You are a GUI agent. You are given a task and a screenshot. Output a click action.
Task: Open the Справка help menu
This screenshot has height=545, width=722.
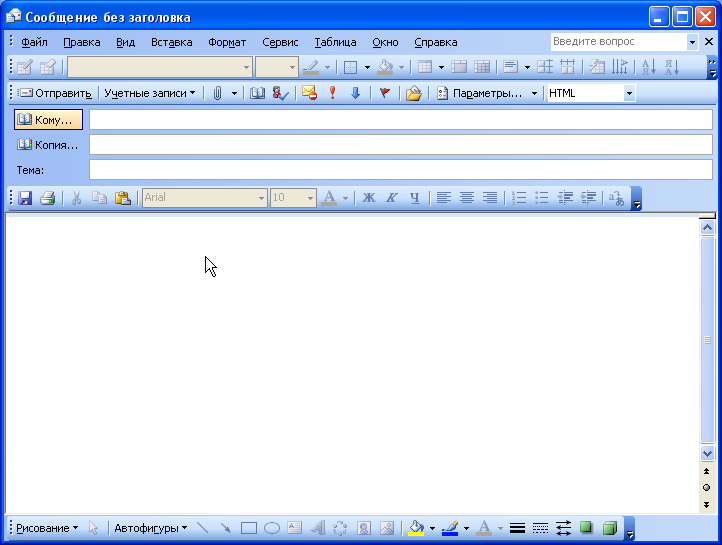click(x=436, y=42)
